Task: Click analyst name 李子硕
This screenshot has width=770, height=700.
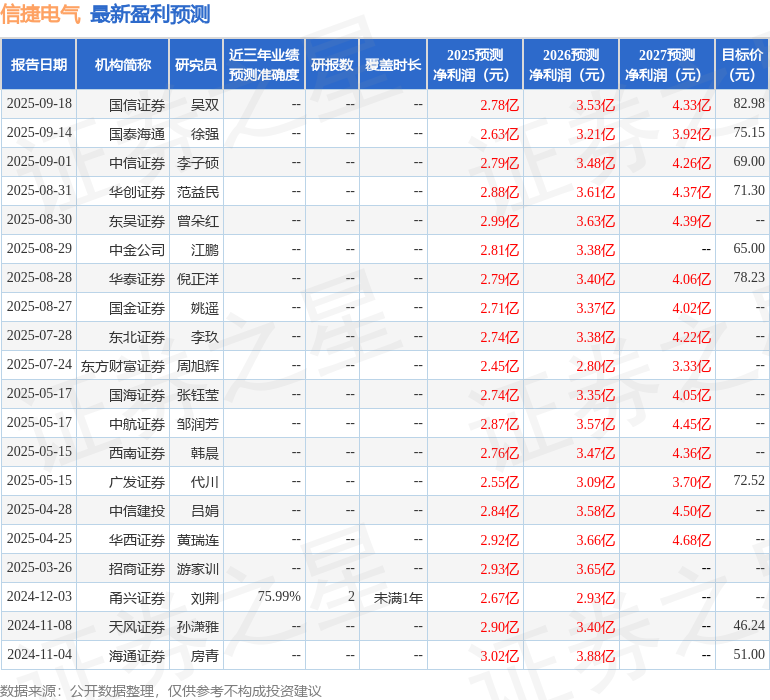Action: tap(198, 163)
